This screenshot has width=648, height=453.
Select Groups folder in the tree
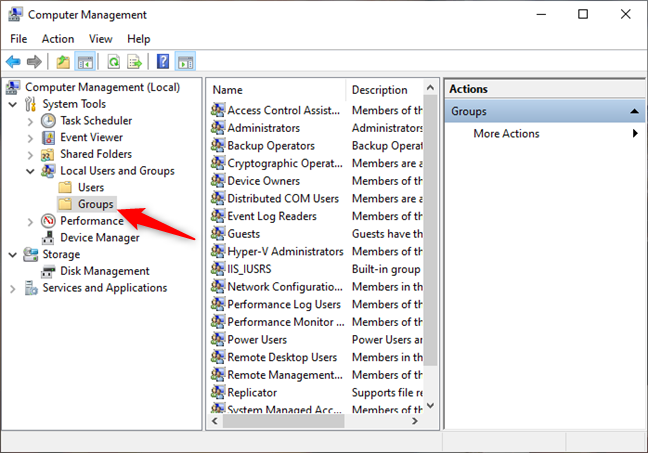(95, 204)
